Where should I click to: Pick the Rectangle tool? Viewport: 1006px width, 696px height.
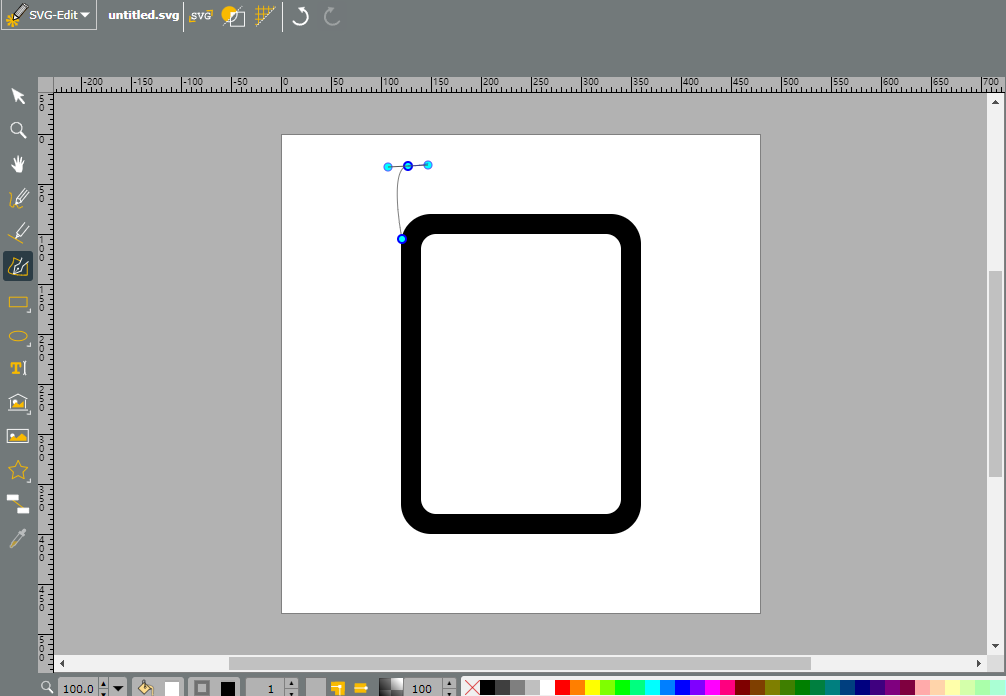pyautogui.click(x=18, y=302)
